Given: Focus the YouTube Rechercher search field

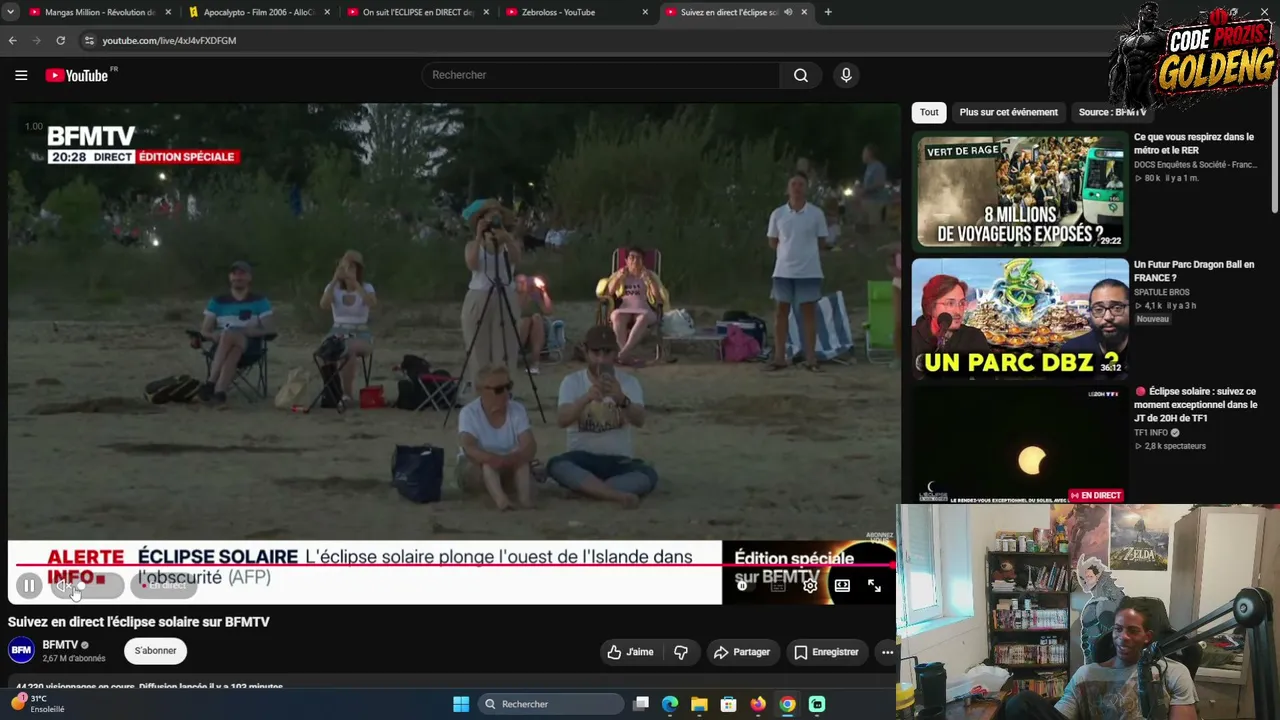Looking at the screenshot, I should [601, 75].
